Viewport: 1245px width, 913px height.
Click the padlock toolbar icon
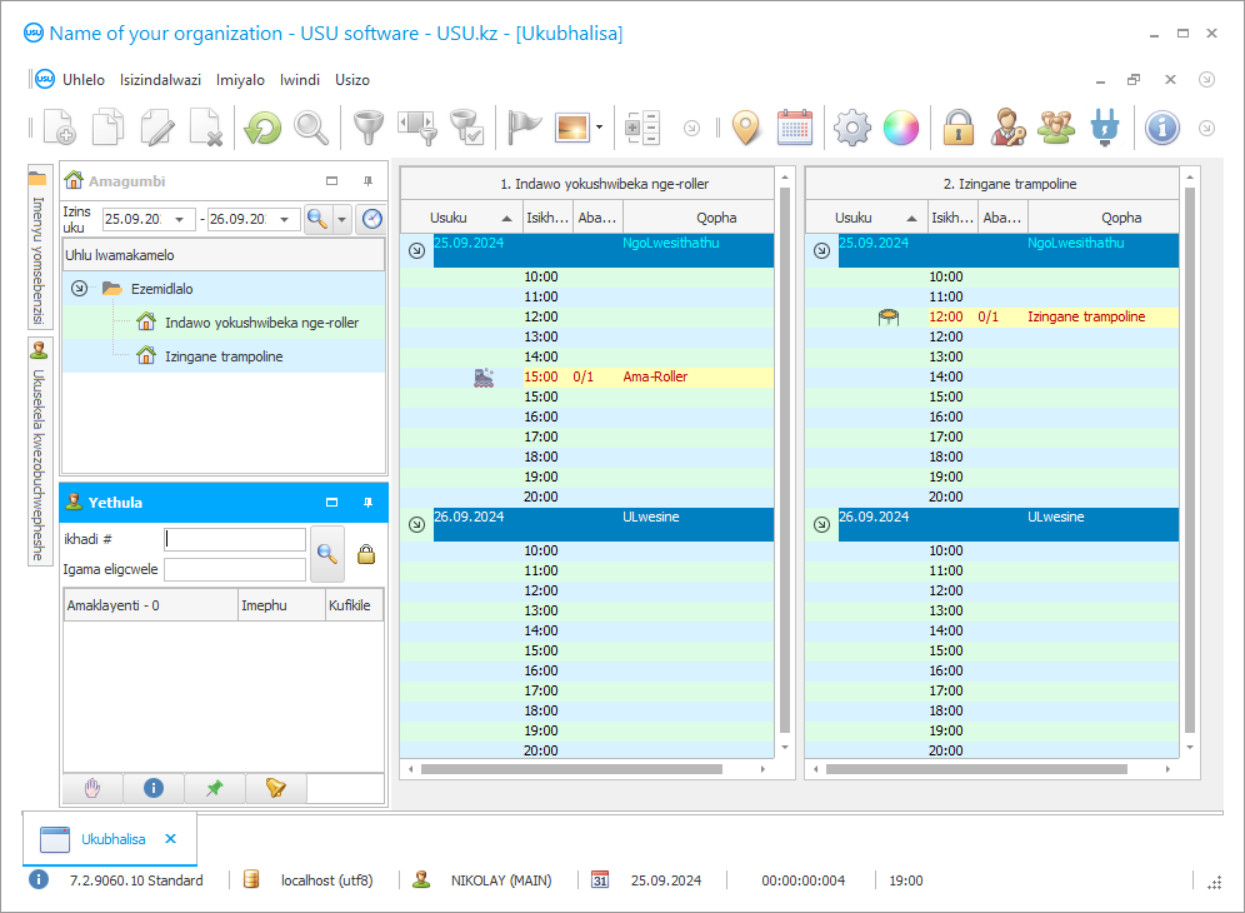click(x=958, y=128)
